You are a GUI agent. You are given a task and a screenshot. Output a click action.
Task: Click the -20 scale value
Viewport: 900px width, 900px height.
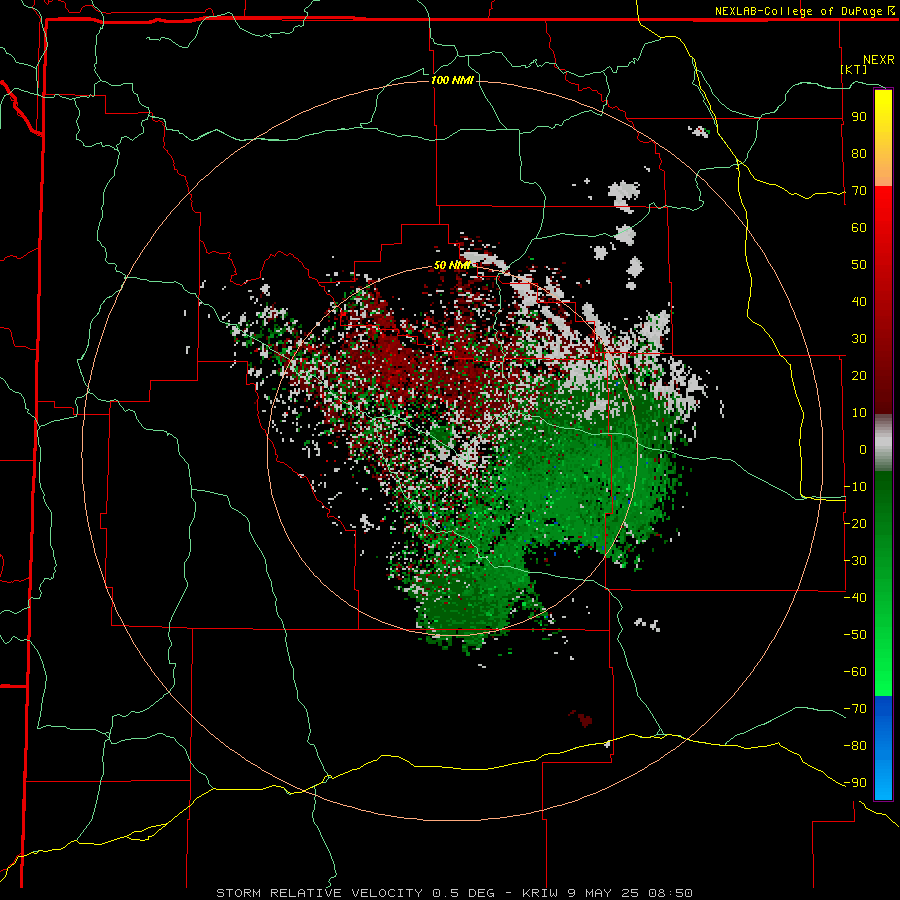855,524
